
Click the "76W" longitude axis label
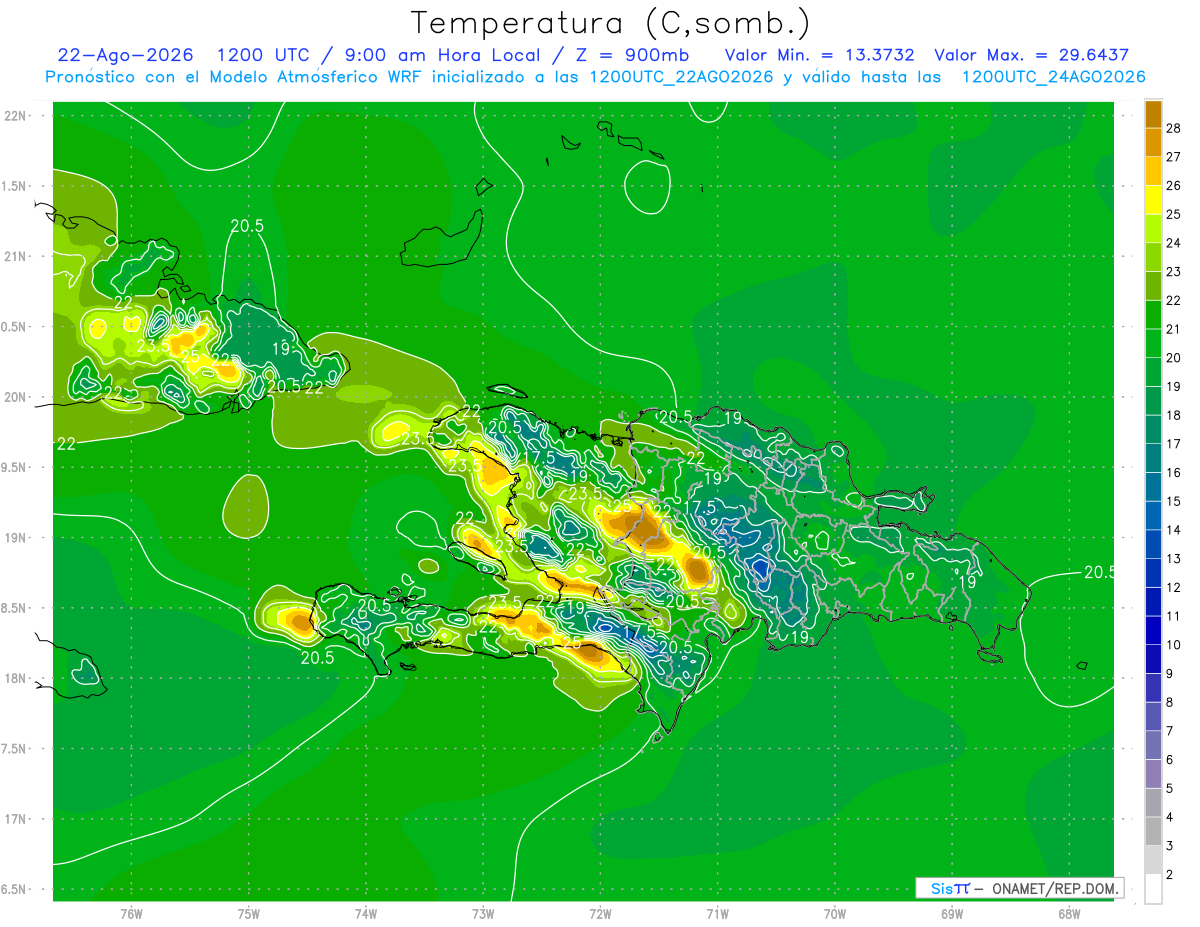131,914
